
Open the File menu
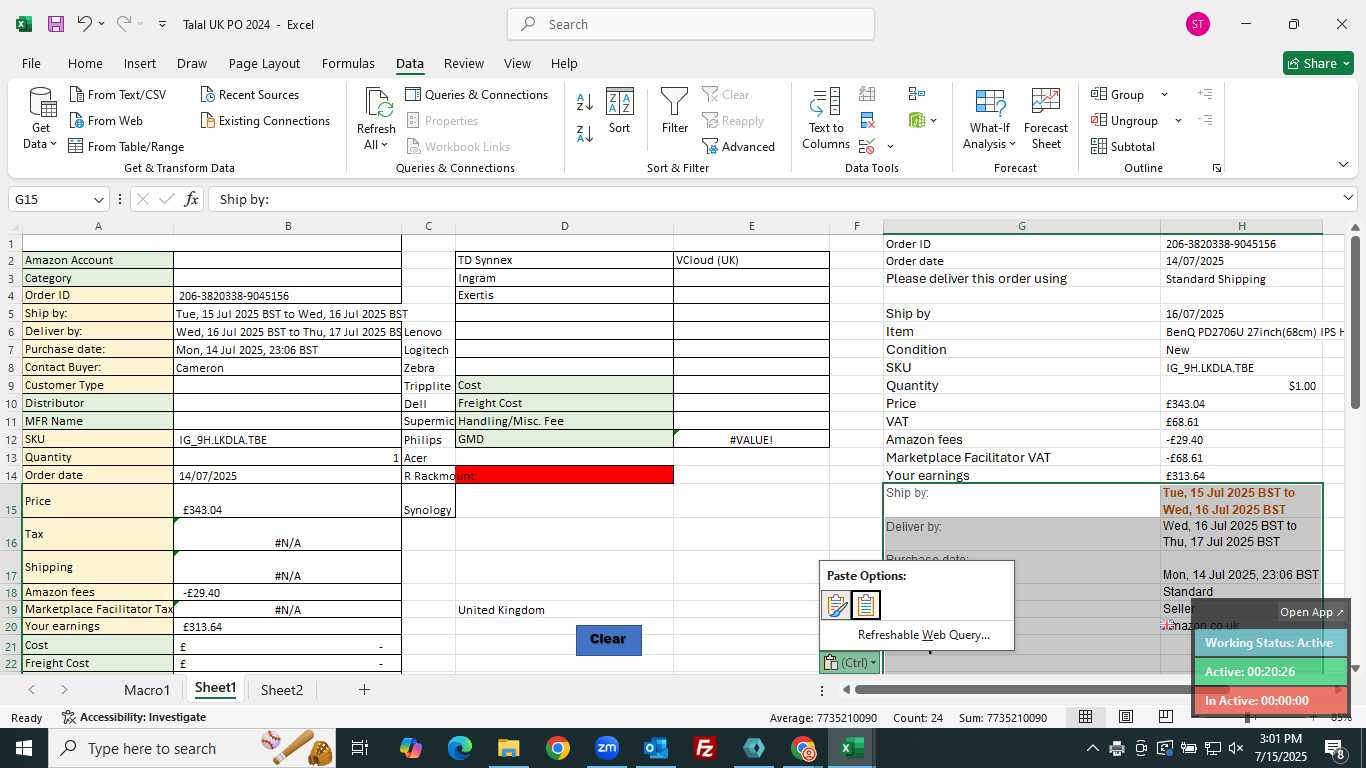coord(31,63)
